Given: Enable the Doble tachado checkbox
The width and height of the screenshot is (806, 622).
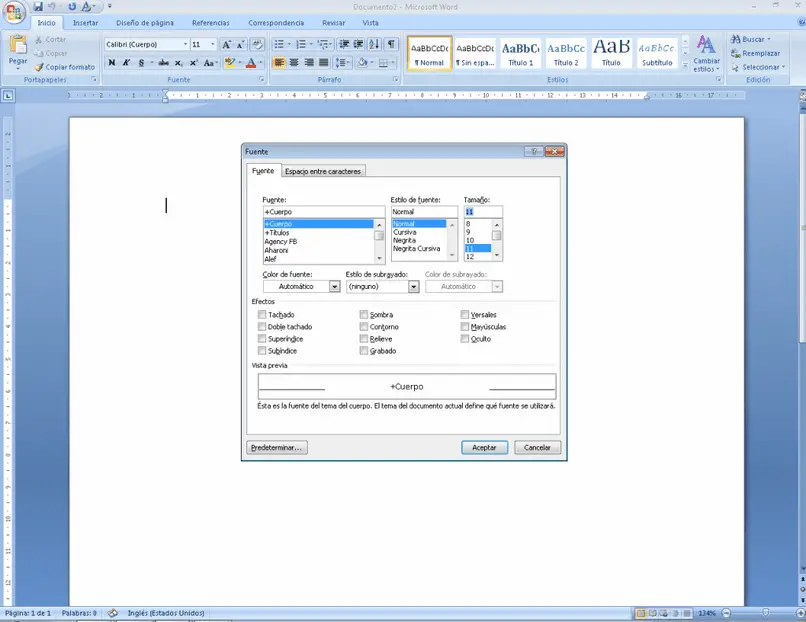Looking at the screenshot, I should (x=262, y=326).
